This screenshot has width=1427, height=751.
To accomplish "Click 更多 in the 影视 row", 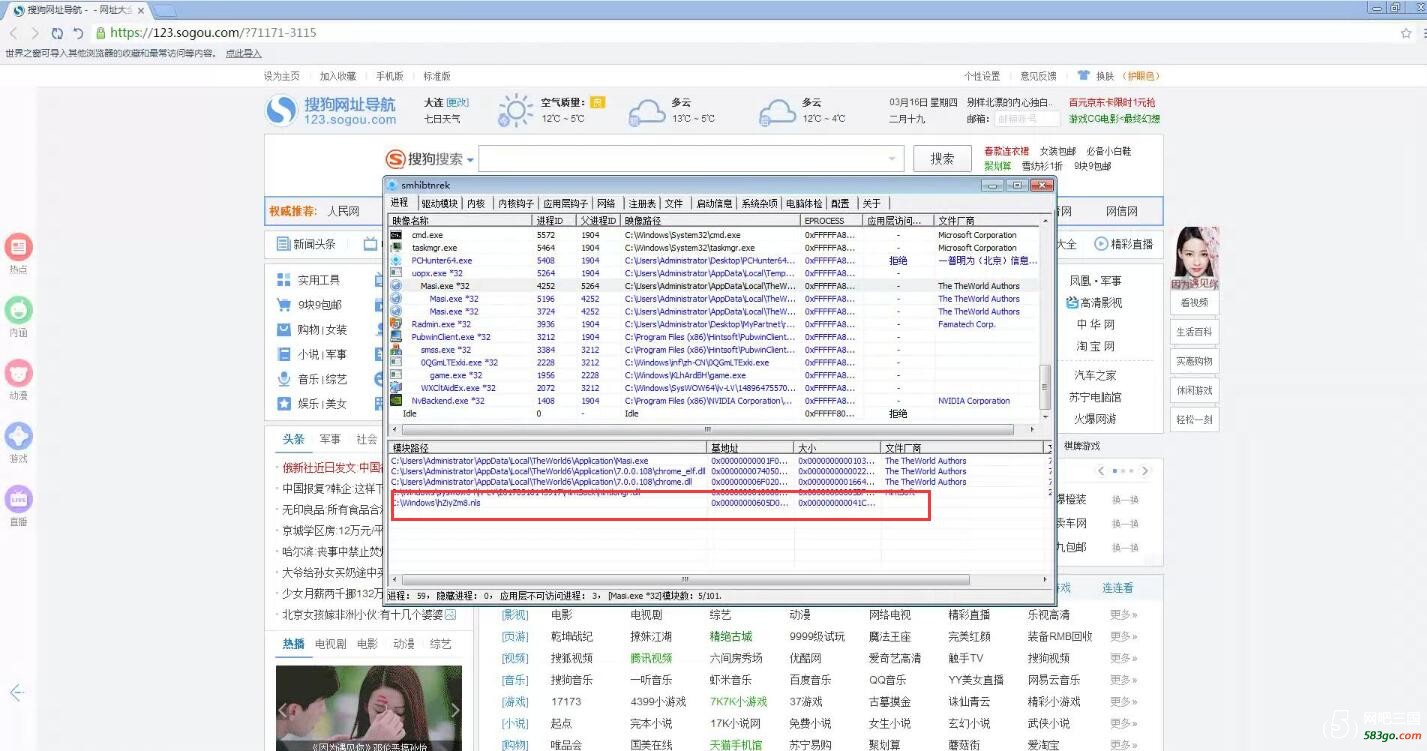I will pos(1123,615).
